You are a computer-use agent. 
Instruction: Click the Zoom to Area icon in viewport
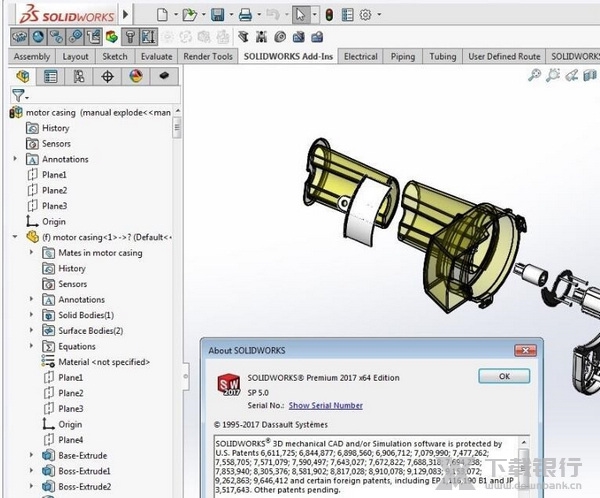pos(553,75)
